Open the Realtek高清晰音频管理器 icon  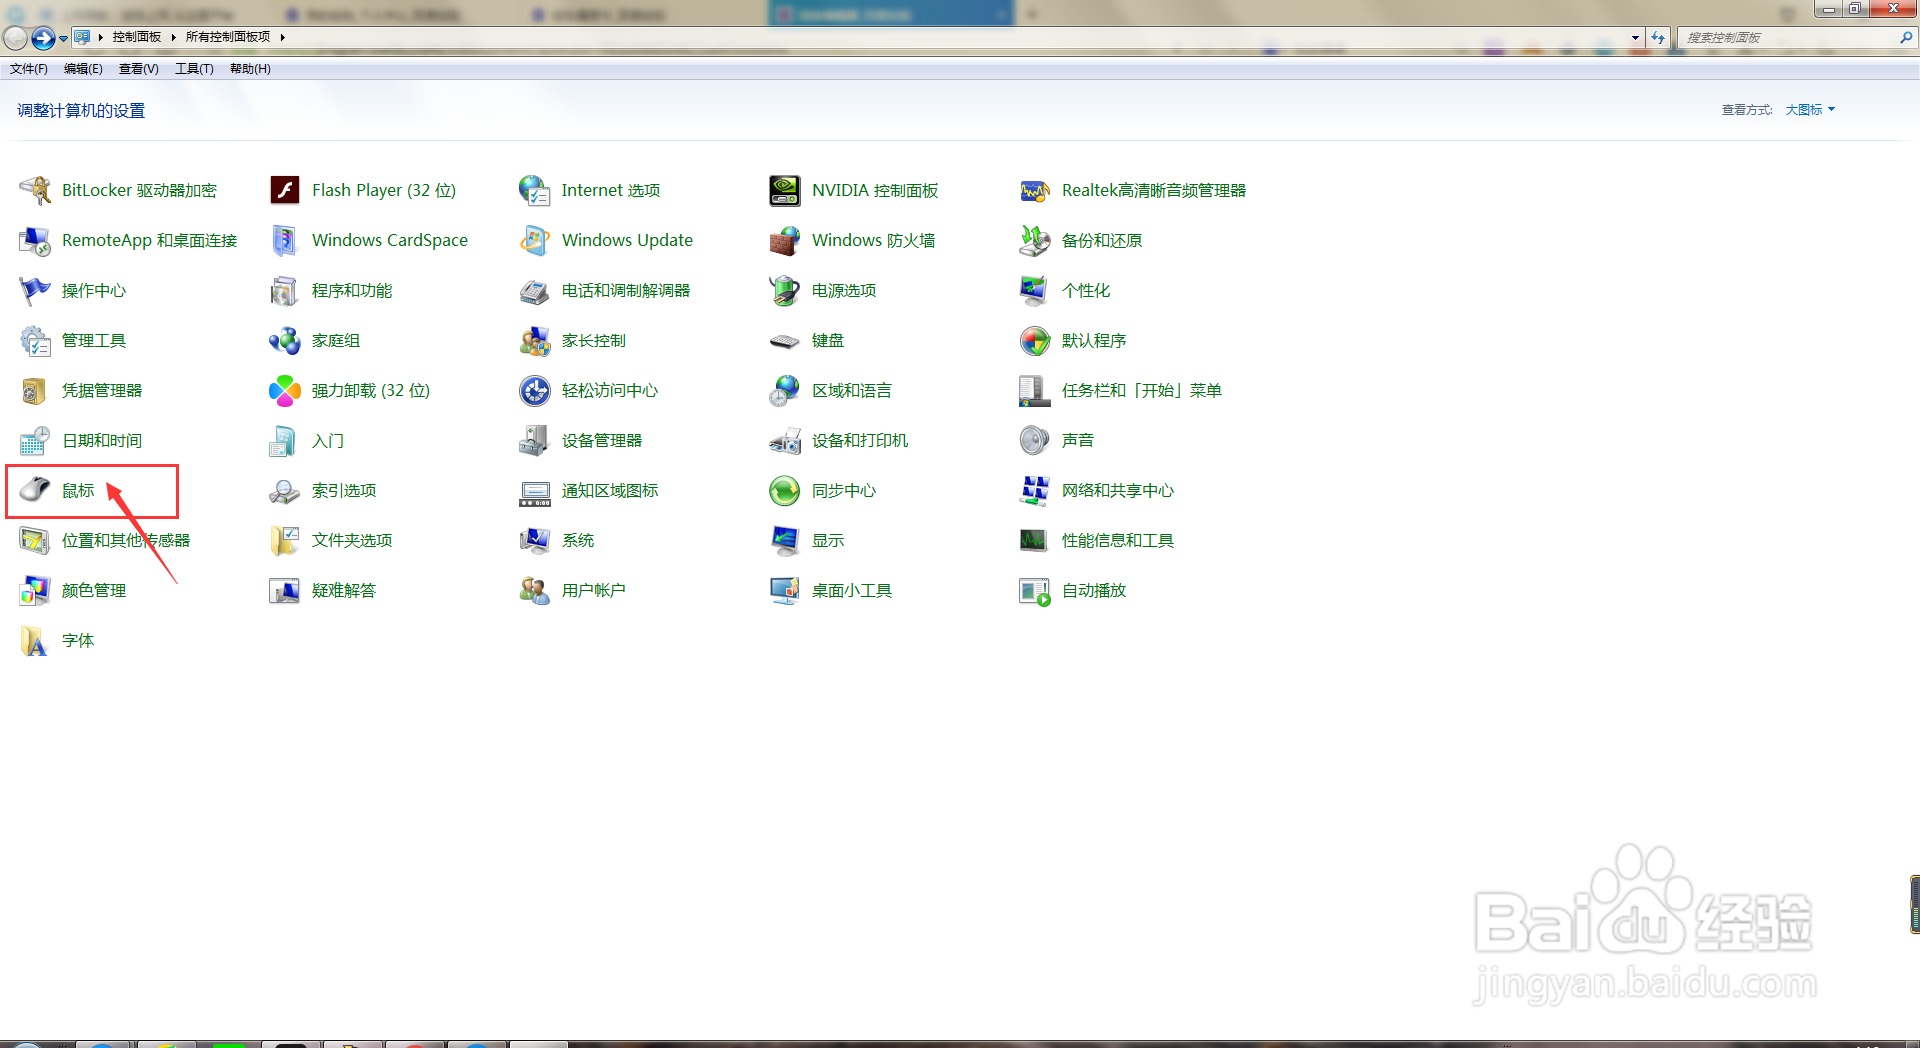tap(1035, 190)
